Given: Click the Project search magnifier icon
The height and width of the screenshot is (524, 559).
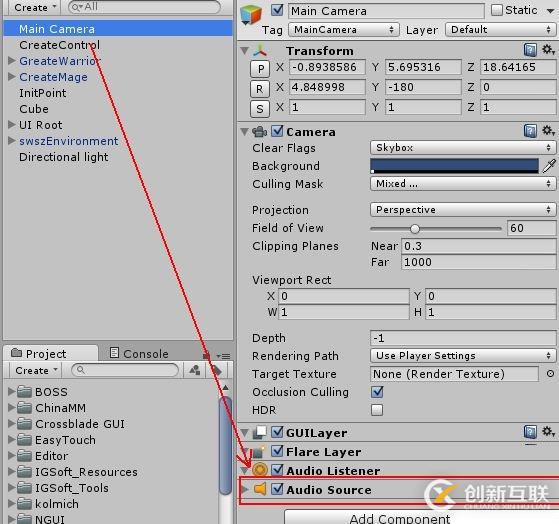Looking at the screenshot, I should click(x=81, y=370).
